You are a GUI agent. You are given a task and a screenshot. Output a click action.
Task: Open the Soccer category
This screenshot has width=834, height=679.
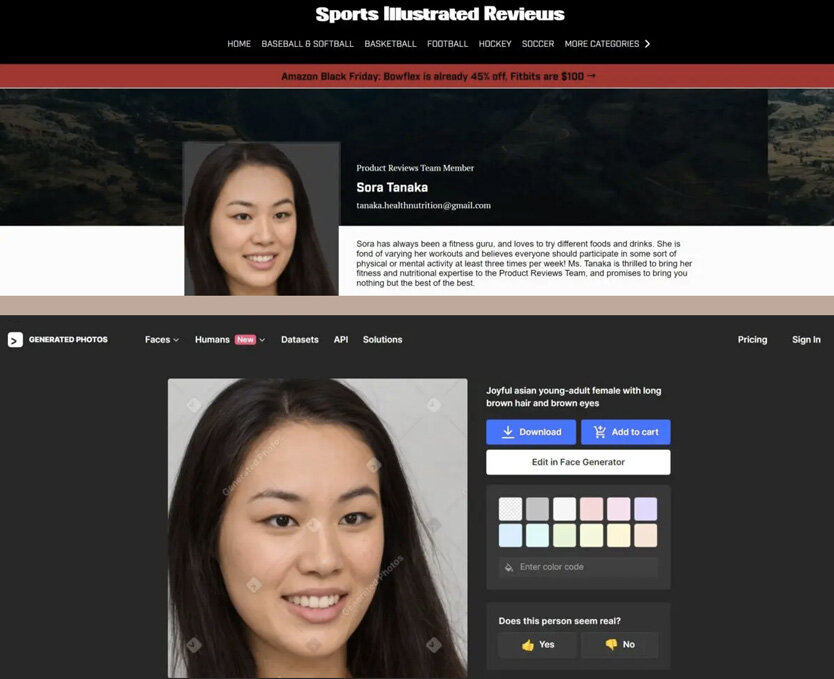tap(538, 44)
